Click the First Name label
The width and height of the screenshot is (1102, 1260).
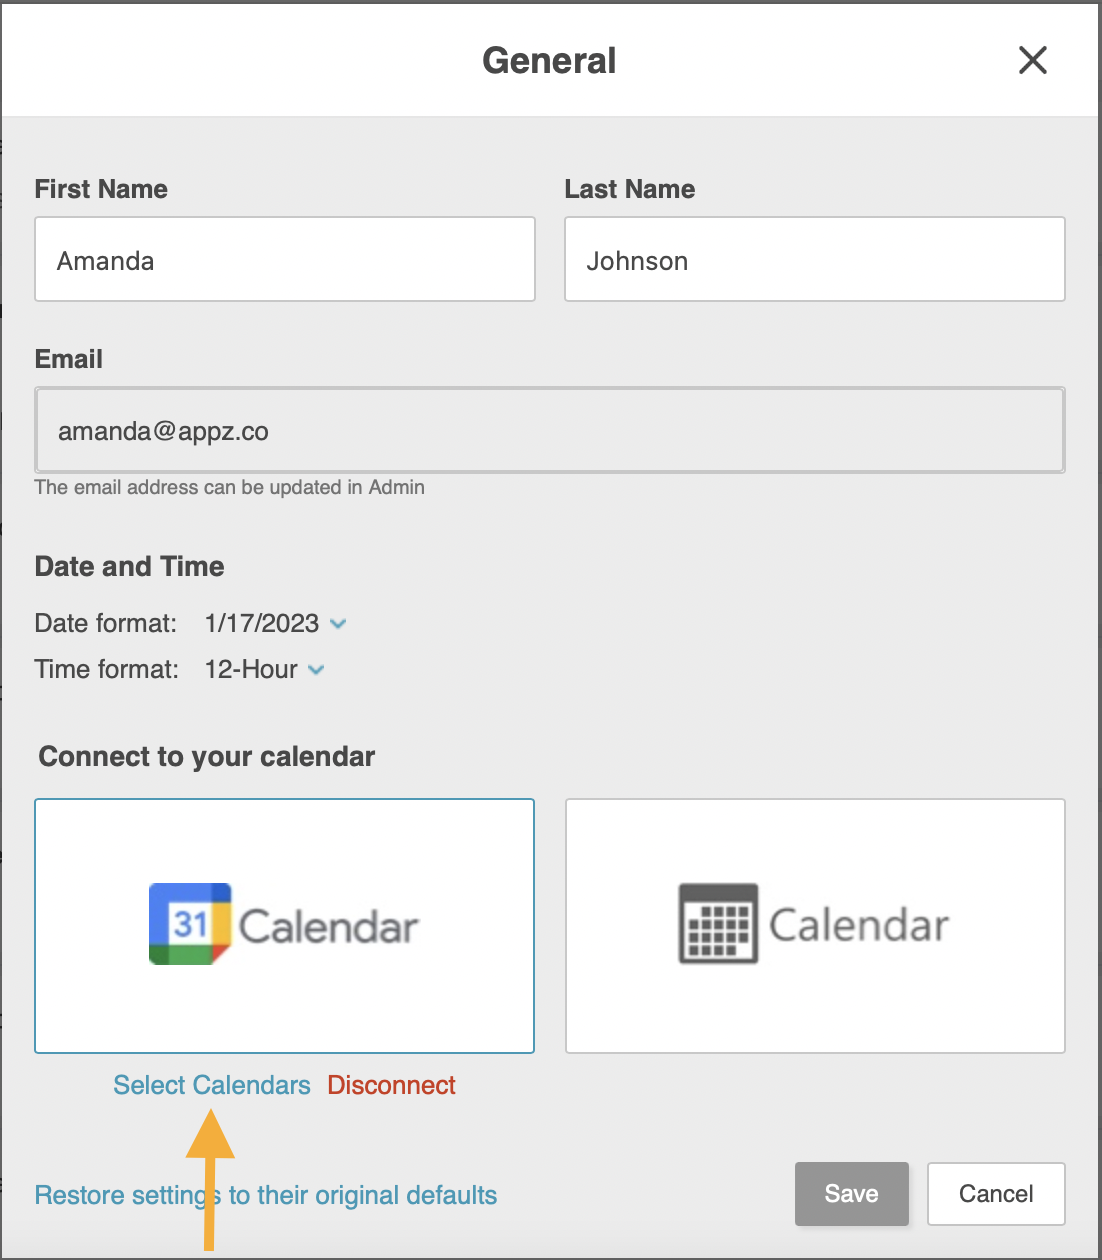point(101,189)
